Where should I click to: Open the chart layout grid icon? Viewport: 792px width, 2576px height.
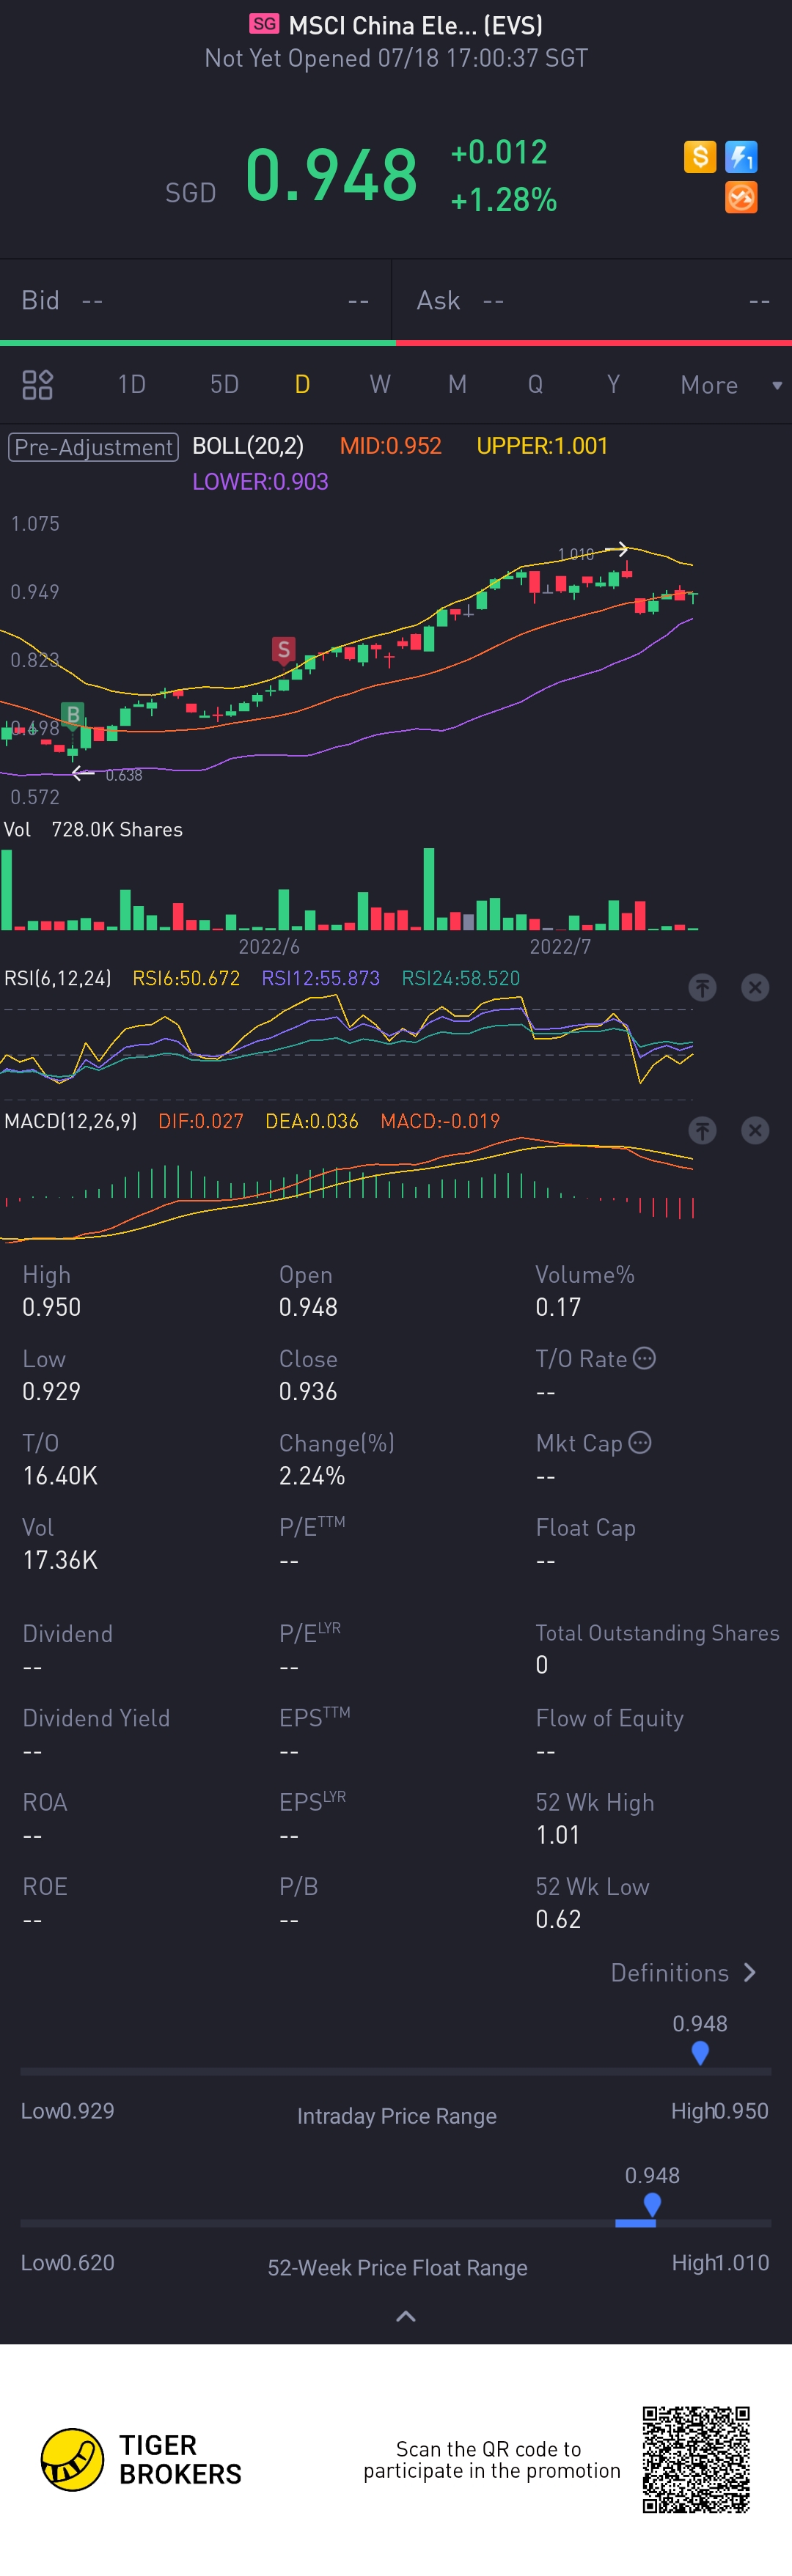click(x=37, y=385)
